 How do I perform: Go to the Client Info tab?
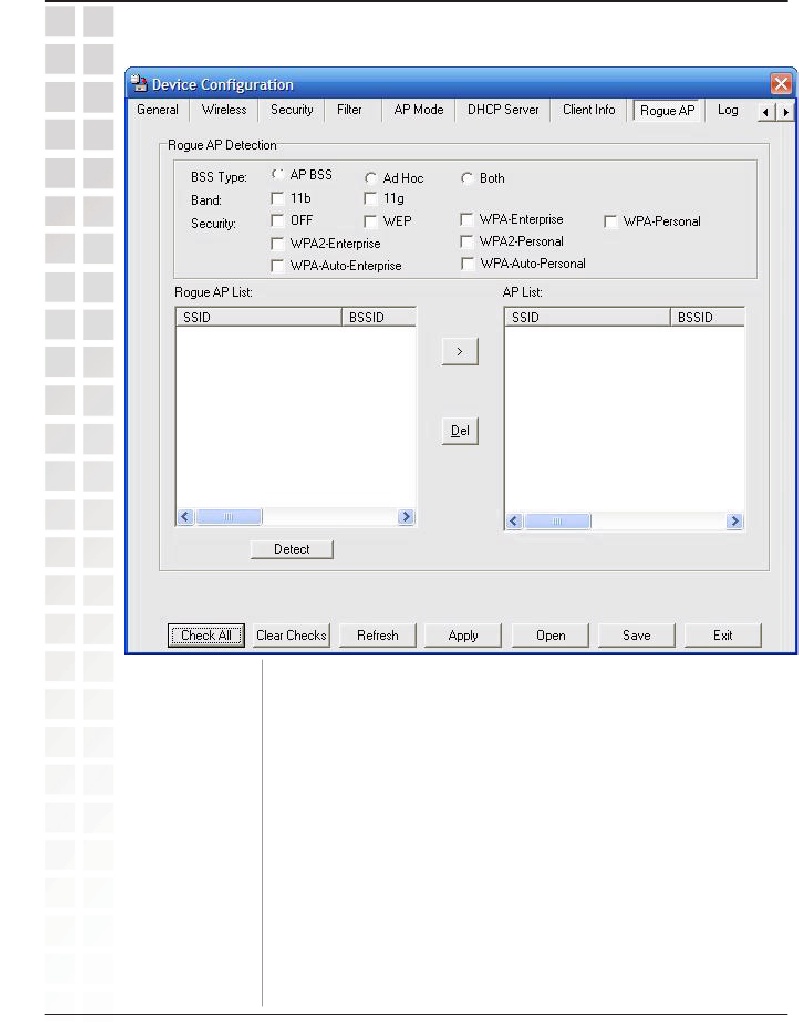(x=589, y=110)
